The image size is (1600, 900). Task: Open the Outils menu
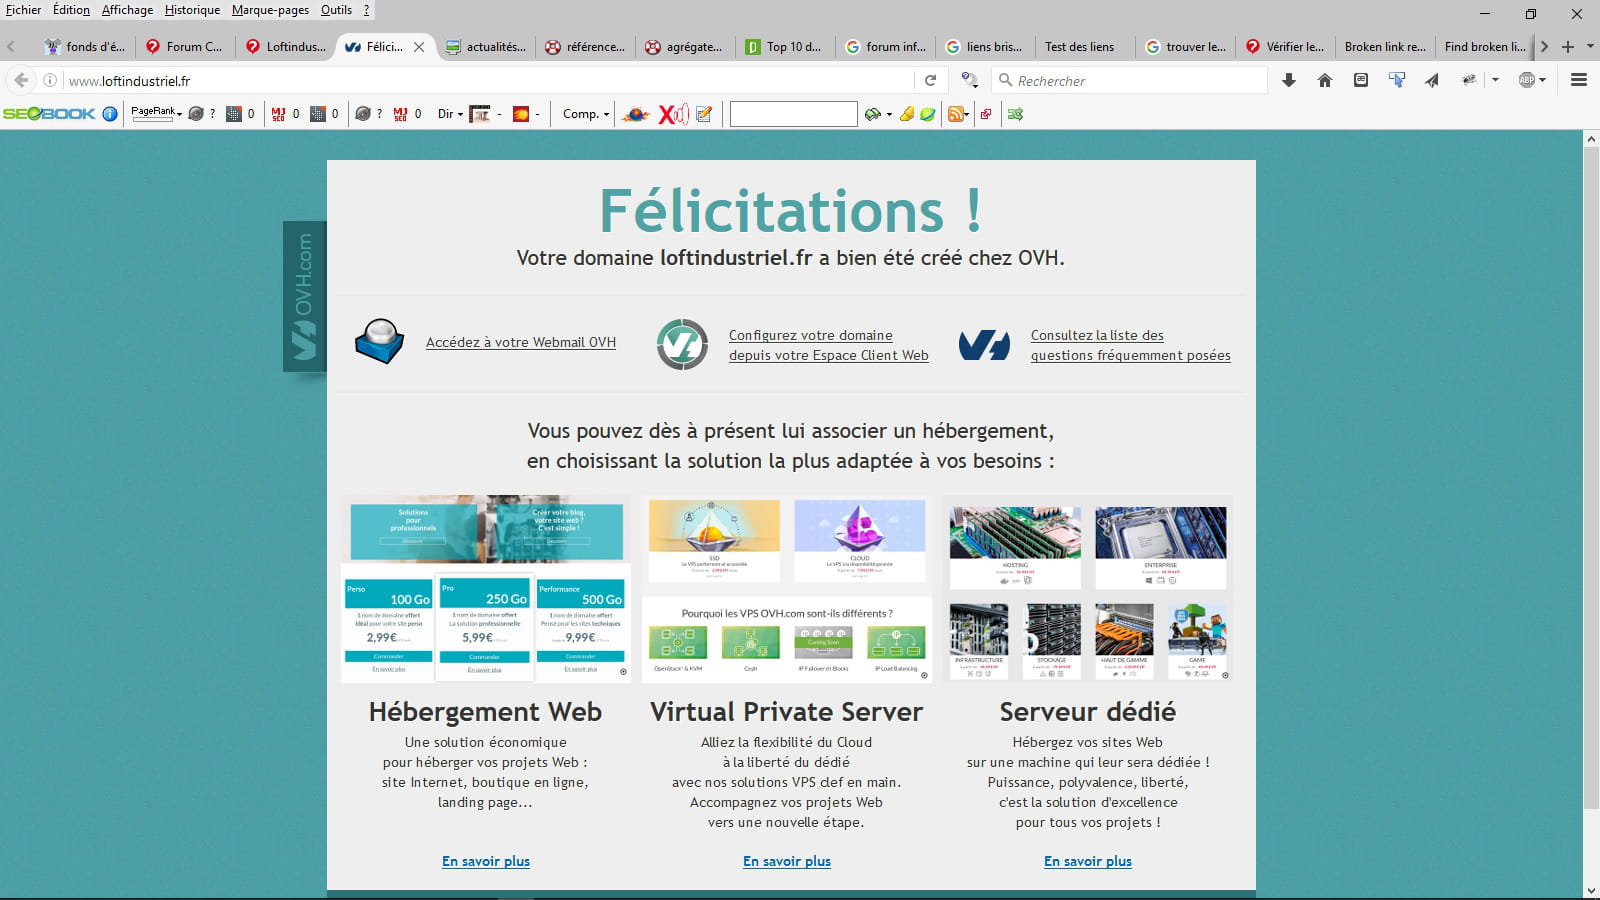click(336, 10)
